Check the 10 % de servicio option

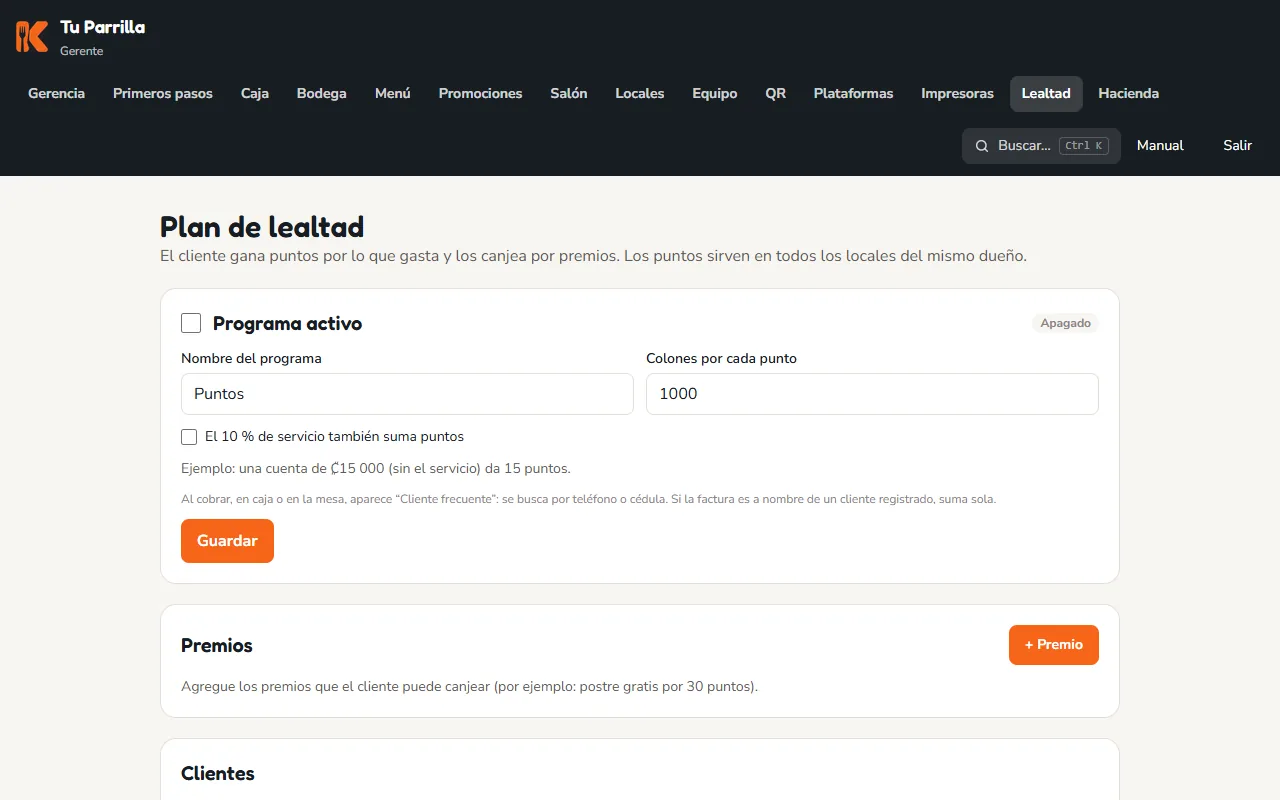pyautogui.click(x=189, y=437)
